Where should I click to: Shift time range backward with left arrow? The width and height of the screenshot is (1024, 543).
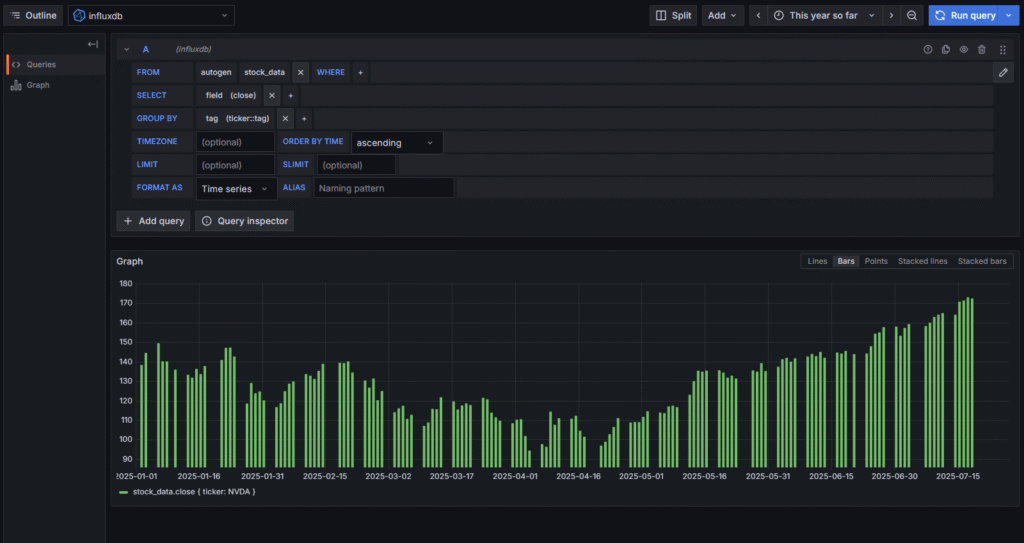(759, 15)
